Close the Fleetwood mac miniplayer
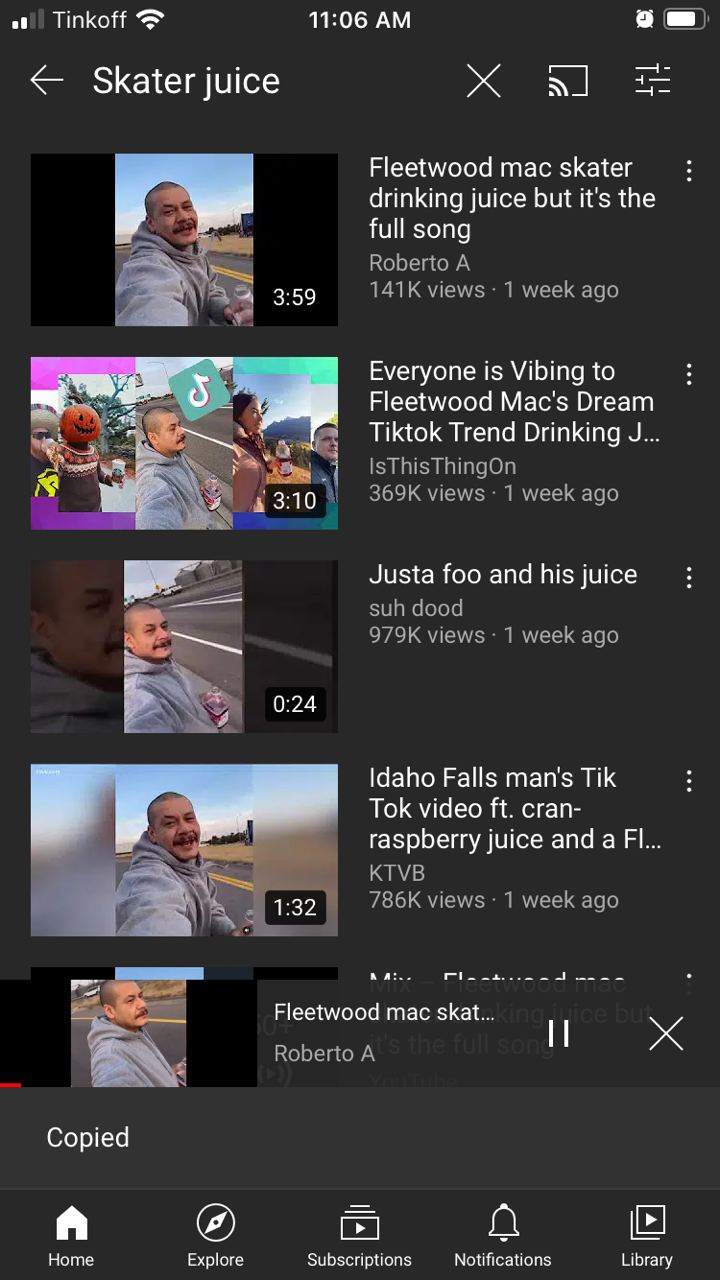Viewport: 720px width, 1280px height. tap(665, 1033)
